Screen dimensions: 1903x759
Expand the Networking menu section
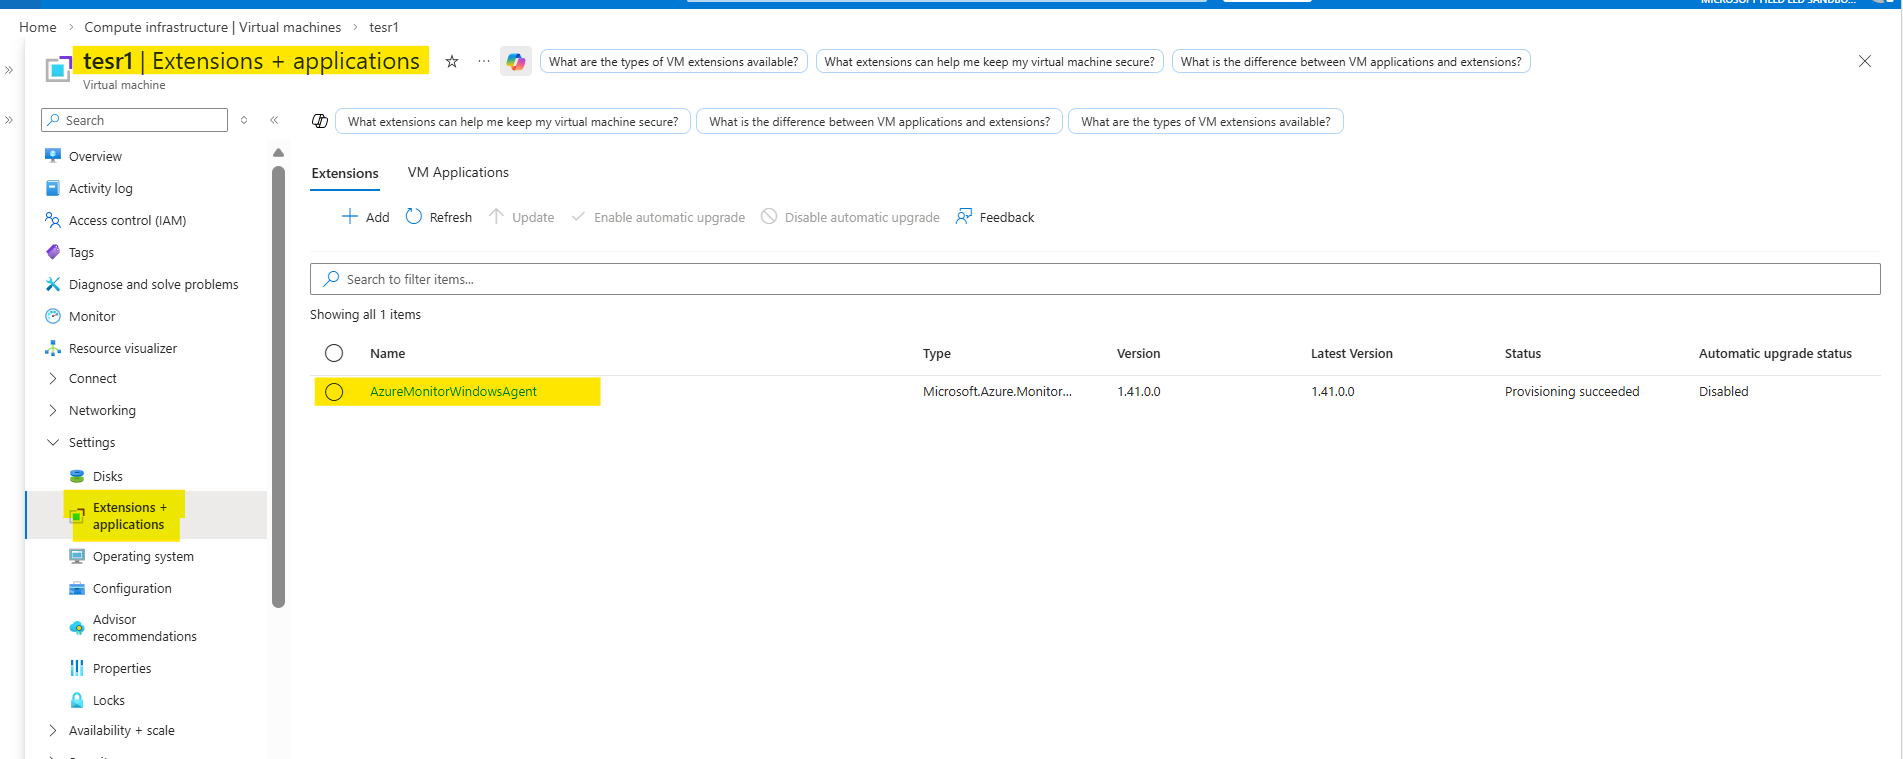click(x=53, y=410)
